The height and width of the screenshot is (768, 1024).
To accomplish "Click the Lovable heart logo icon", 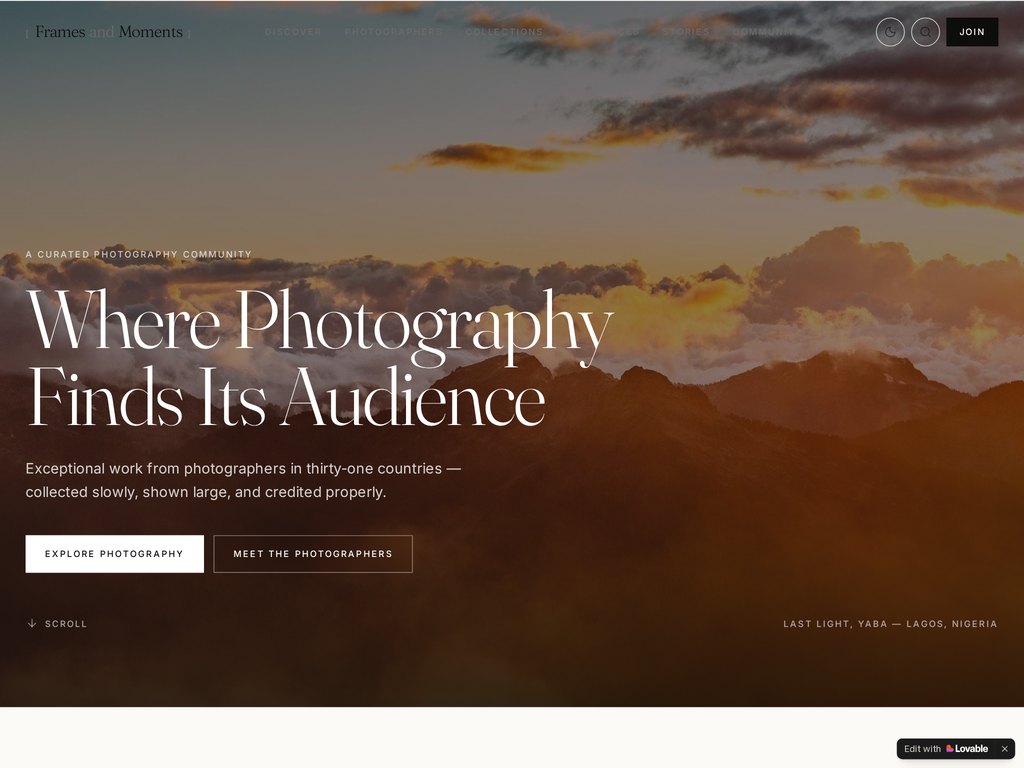I will [950, 748].
